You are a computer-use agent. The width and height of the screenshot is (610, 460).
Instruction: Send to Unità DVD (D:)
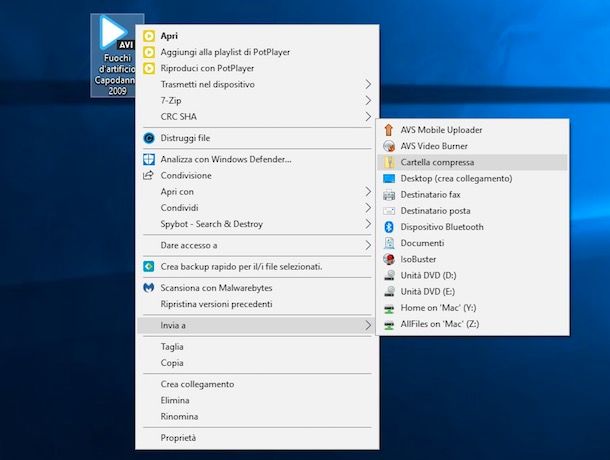click(472, 276)
